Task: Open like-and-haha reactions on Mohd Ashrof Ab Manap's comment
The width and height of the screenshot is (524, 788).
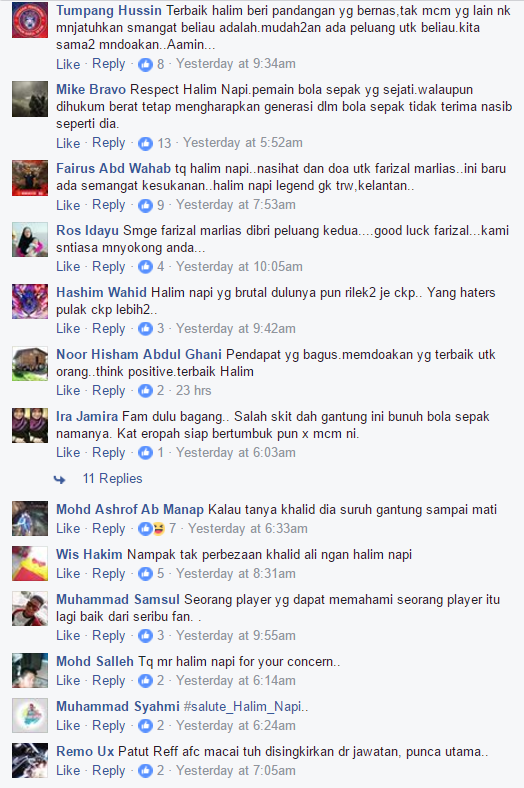Action: tap(151, 528)
